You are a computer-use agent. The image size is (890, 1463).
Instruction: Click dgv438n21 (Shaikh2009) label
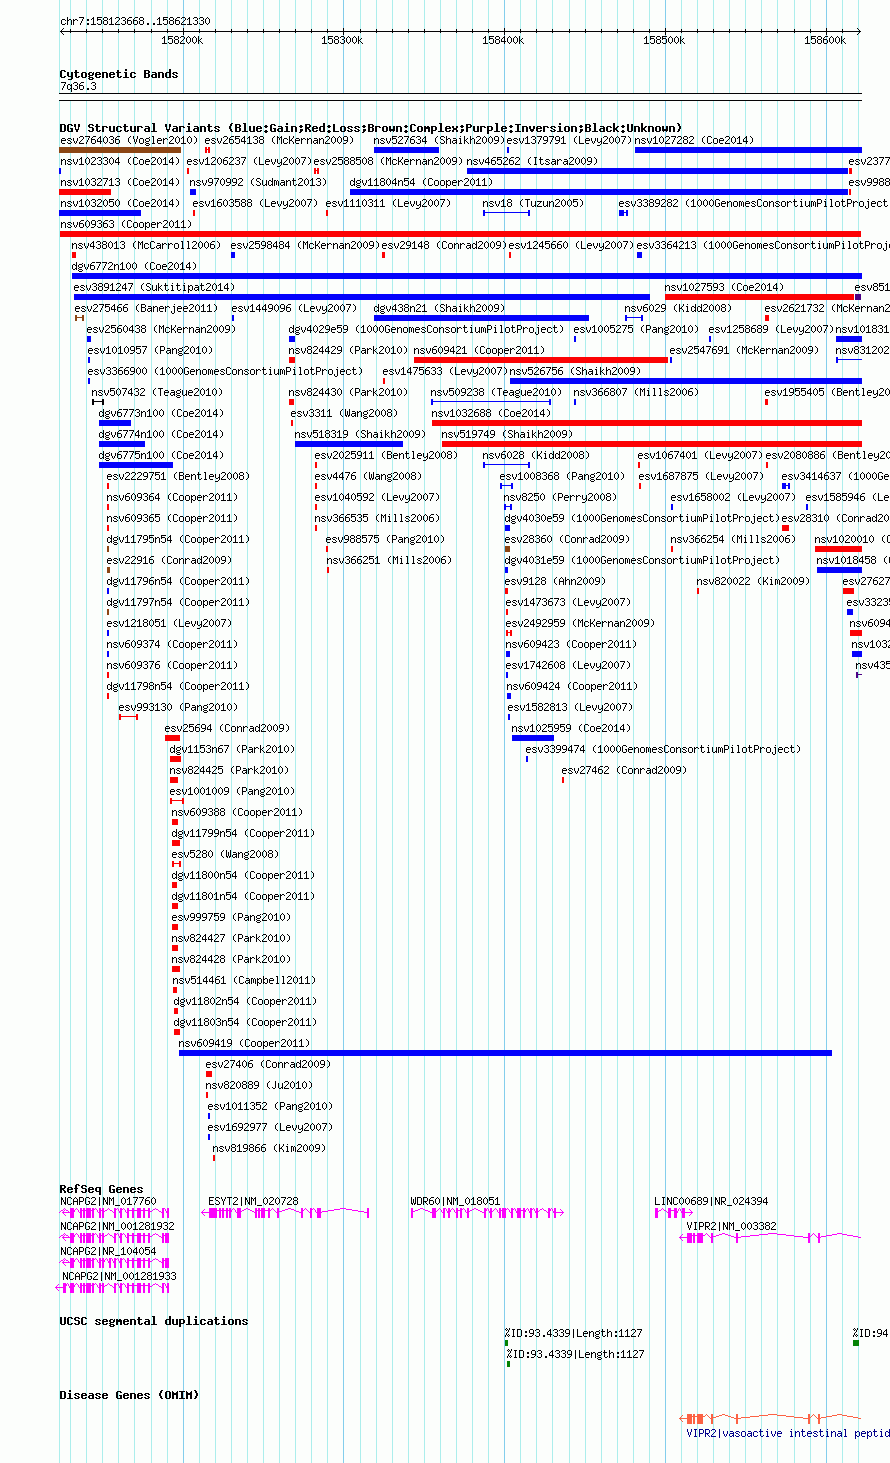pos(439,308)
